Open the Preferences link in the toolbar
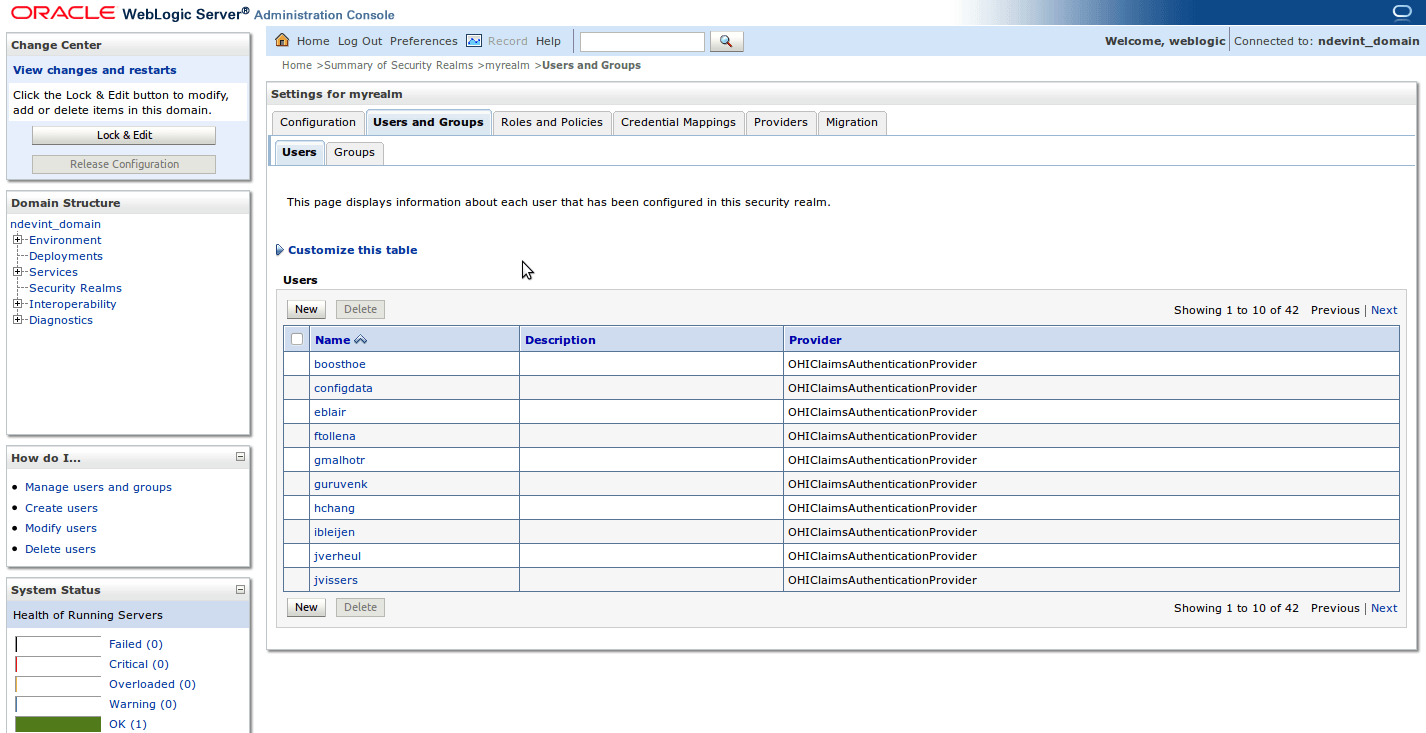 click(424, 41)
